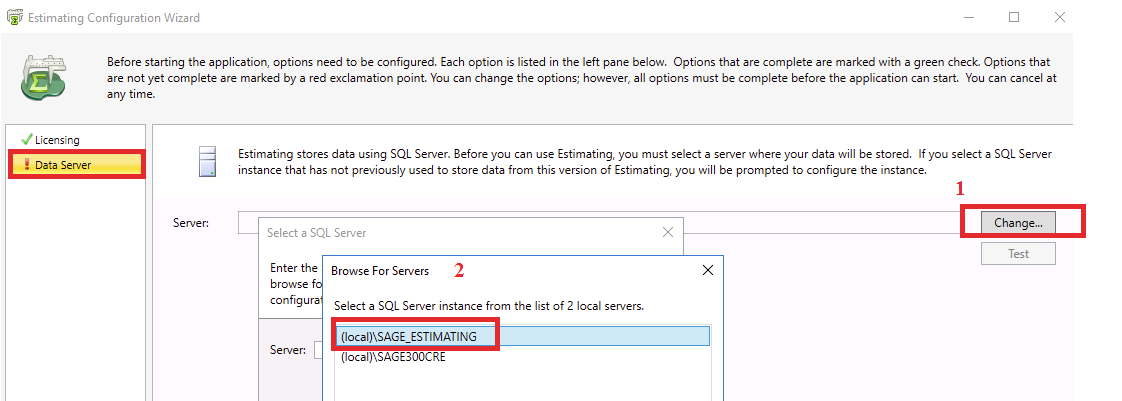
Task: Close the Select a SQL Server dialog
Action: (x=668, y=232)
